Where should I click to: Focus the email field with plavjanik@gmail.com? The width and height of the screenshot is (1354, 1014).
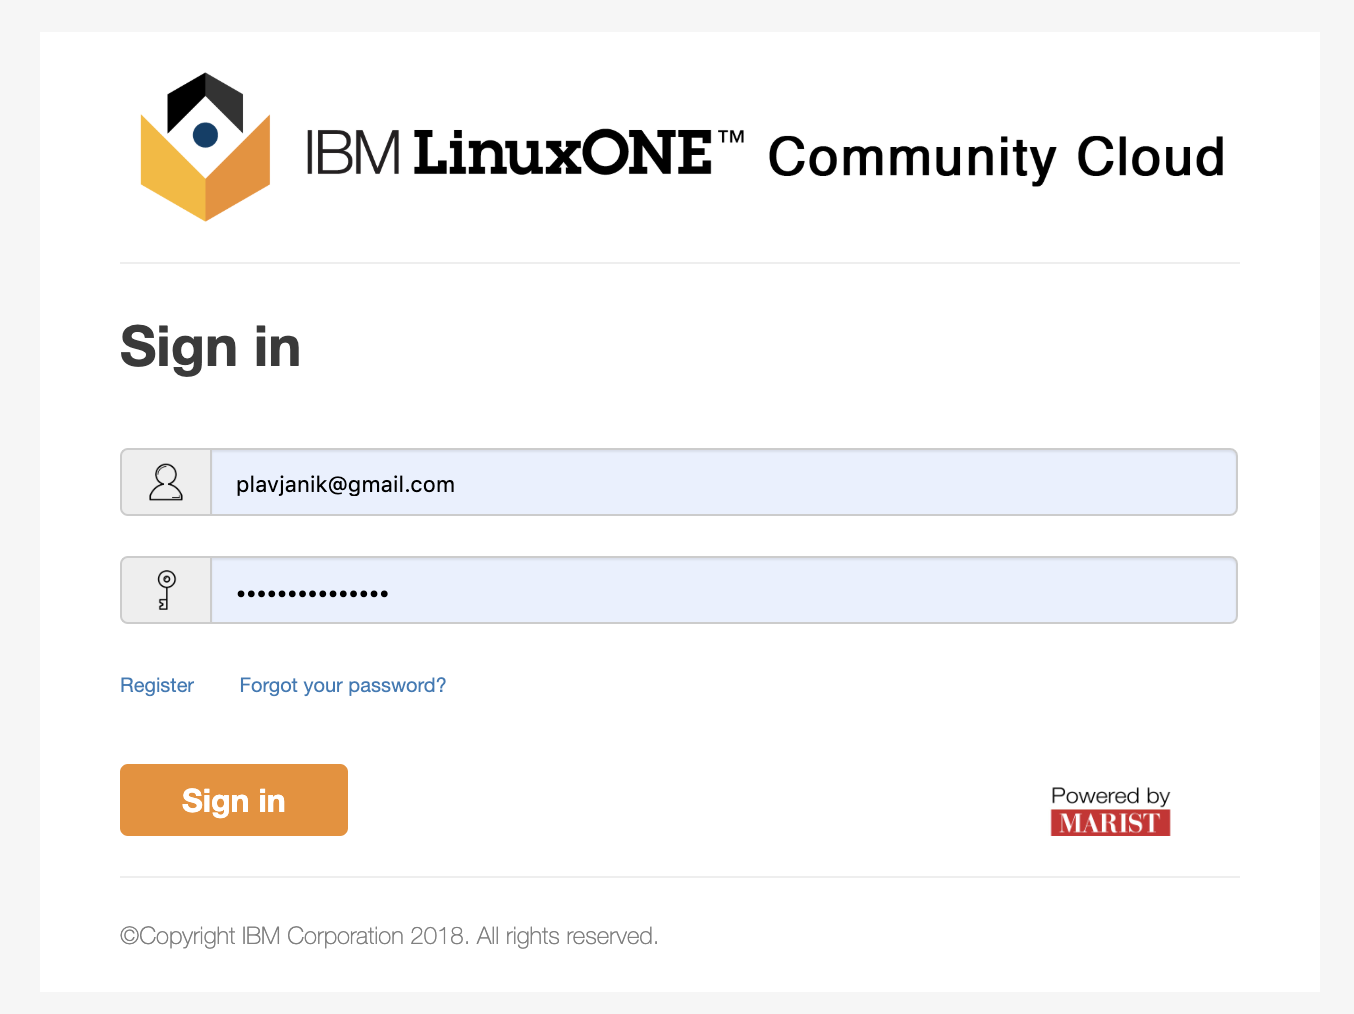(x=724, y=482)
